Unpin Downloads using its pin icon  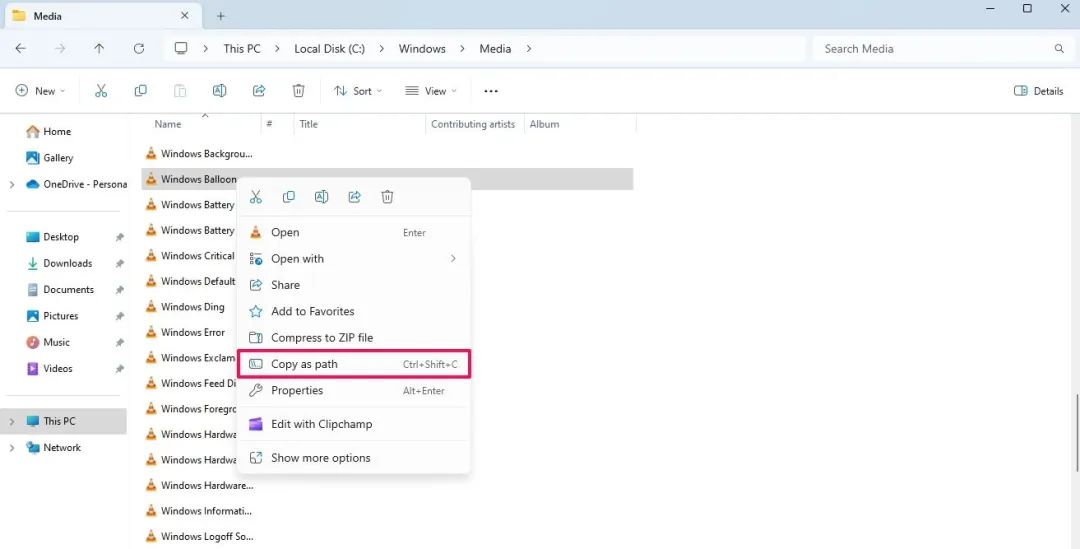(x=119, y=263)
